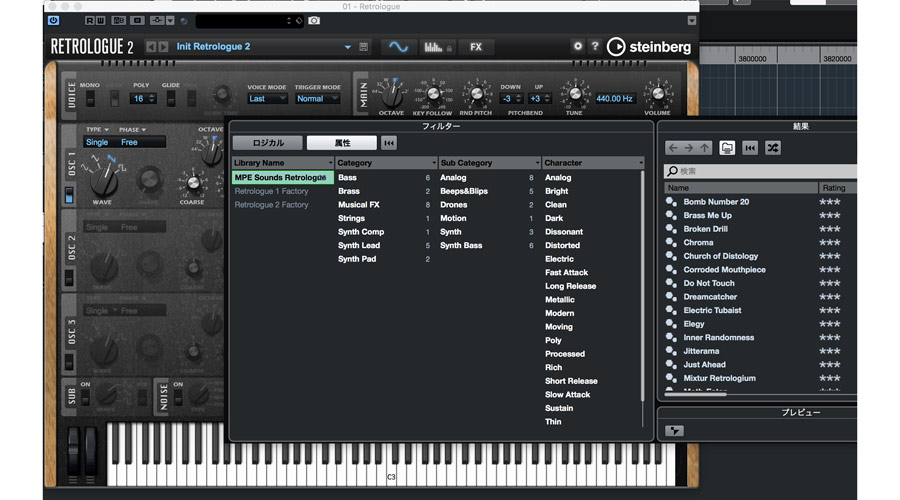This screenshot has height=500, width=900.
Task: Open the arpeggiator page with the bars icon
Action: pyautogui.click(x=433, y=47)
